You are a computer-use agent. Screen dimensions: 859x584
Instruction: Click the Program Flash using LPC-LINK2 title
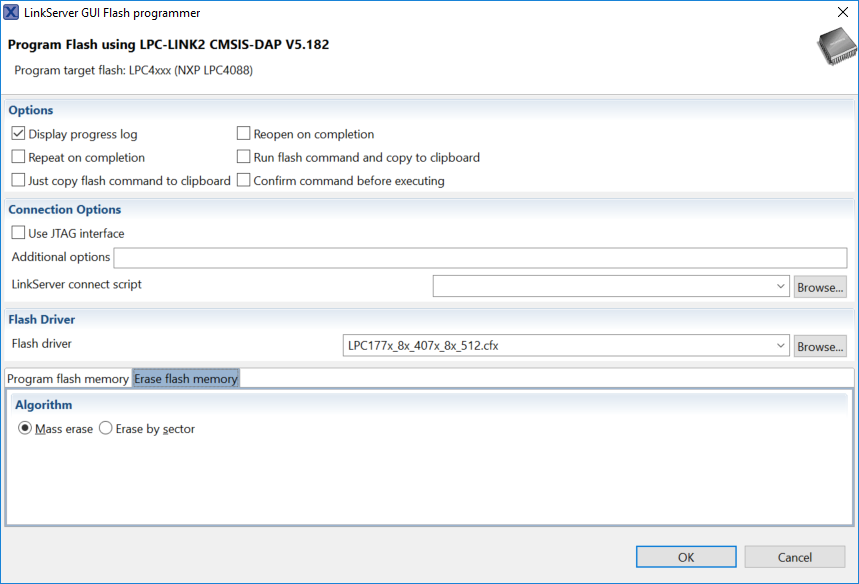point(168,44)
